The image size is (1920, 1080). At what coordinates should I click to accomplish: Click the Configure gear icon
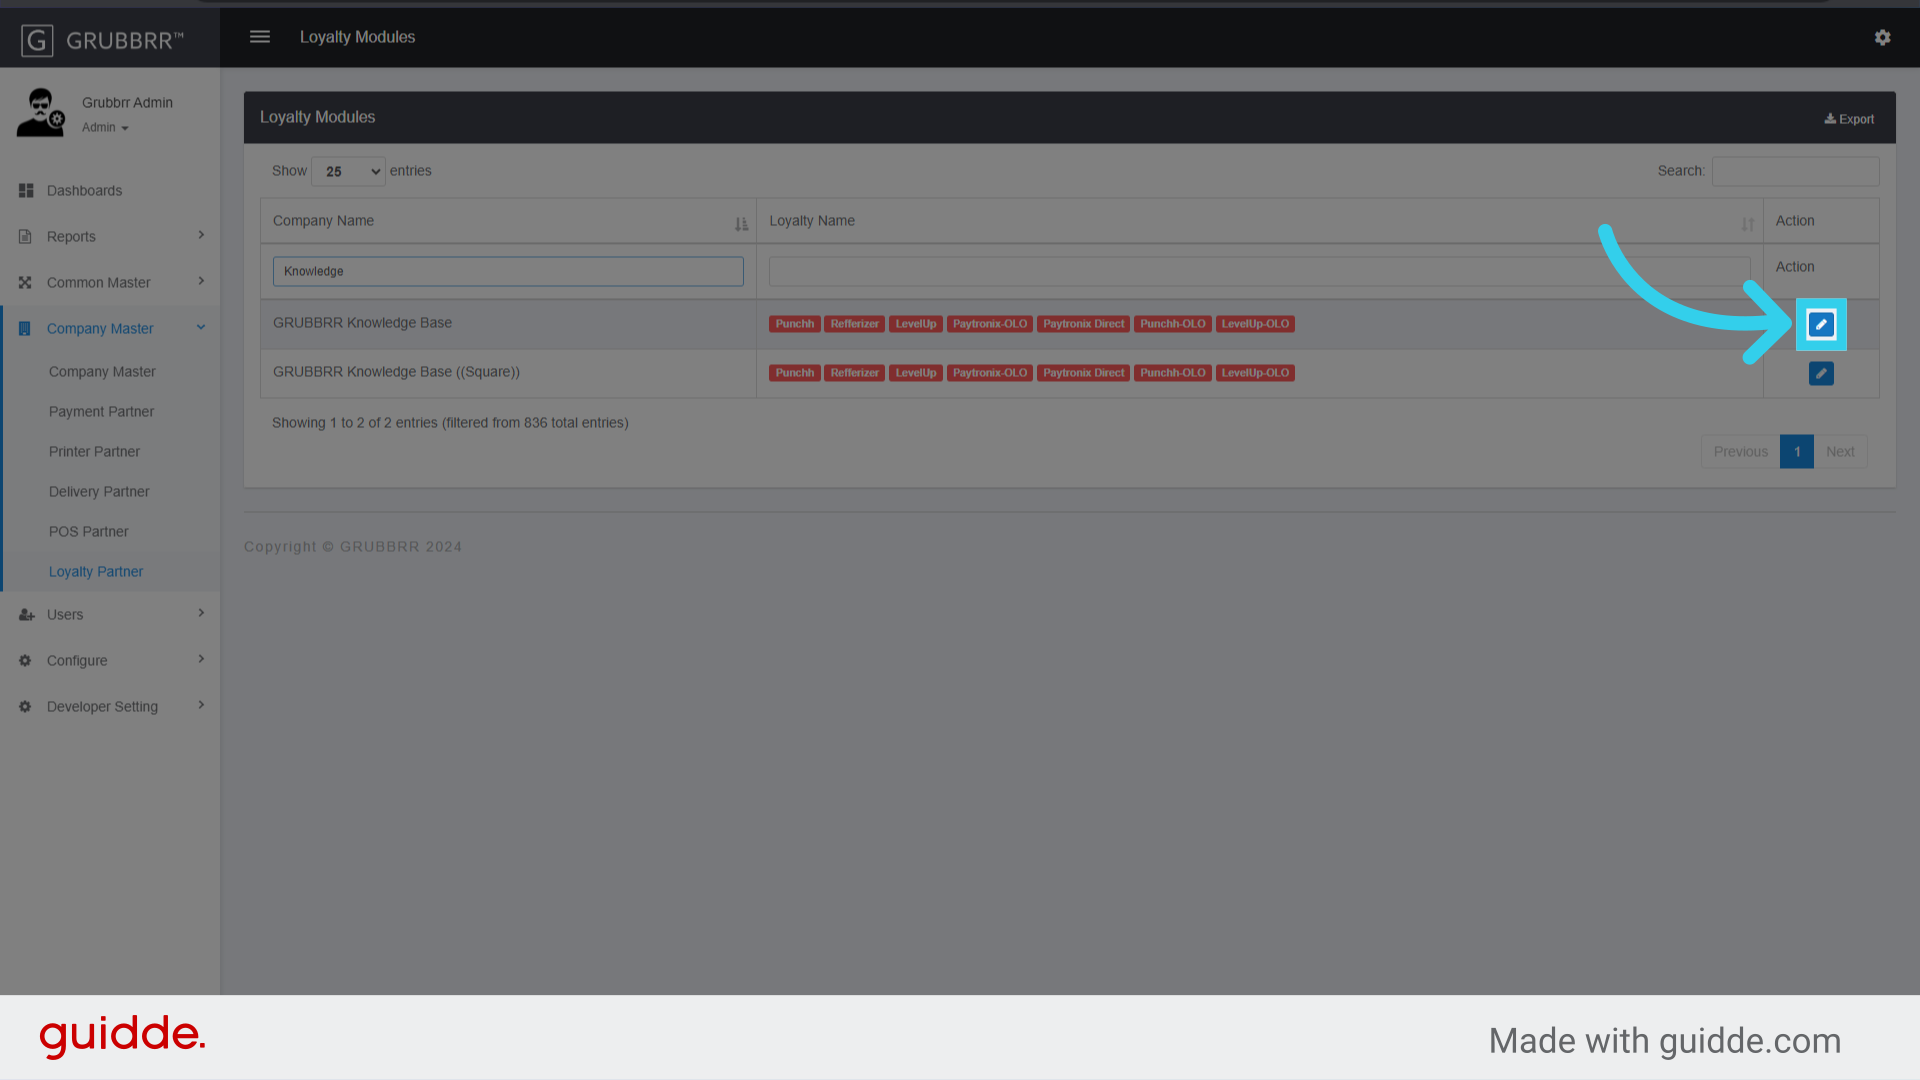click(26, 661)
